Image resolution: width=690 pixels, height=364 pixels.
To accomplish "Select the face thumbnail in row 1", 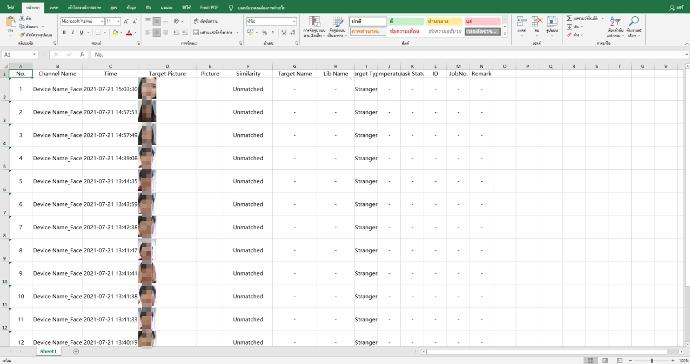I will pos(147,88).
